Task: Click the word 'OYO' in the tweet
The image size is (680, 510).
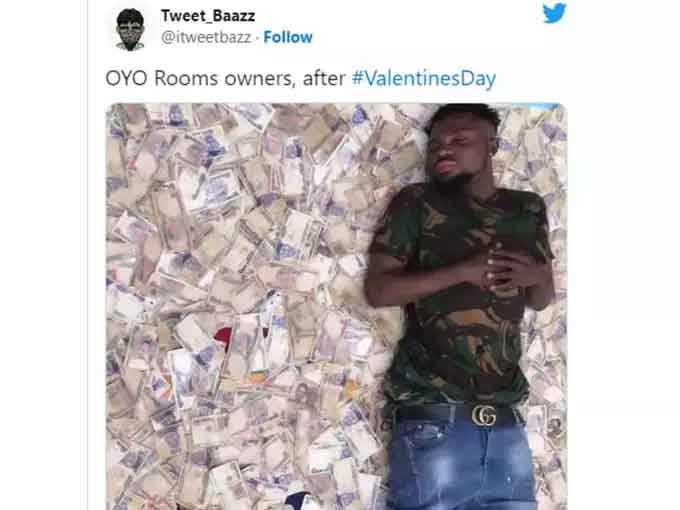Action: pos(127,78)
